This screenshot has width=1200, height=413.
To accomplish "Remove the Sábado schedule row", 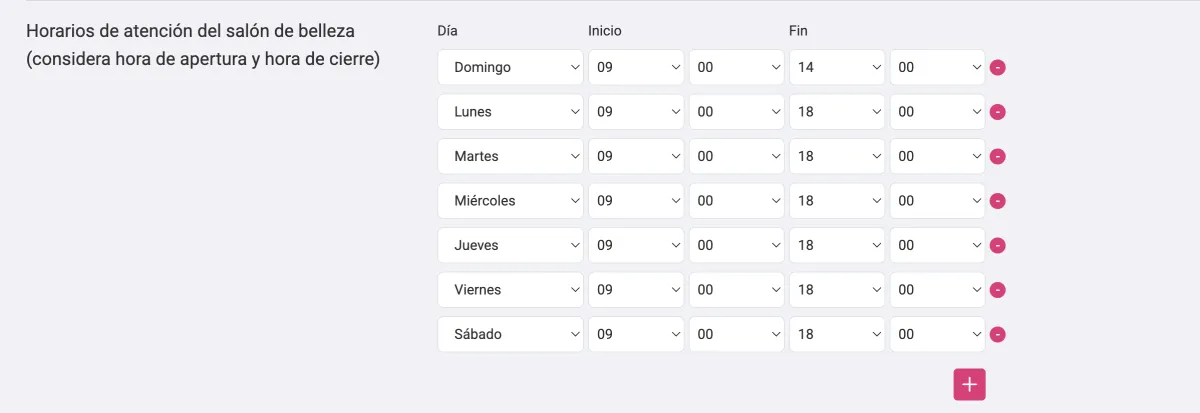I will click(x=997, y=335).
